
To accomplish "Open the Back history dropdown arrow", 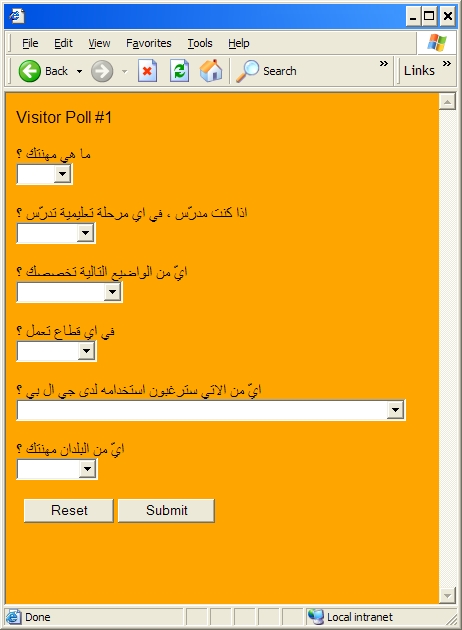I will [x=80, y=72].
